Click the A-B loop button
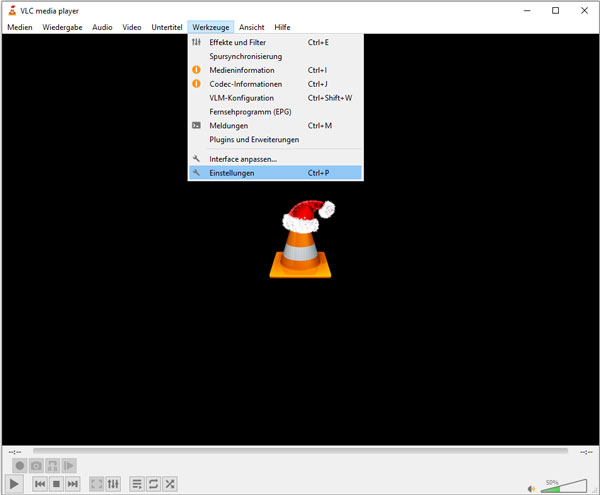 pos(52,466)
